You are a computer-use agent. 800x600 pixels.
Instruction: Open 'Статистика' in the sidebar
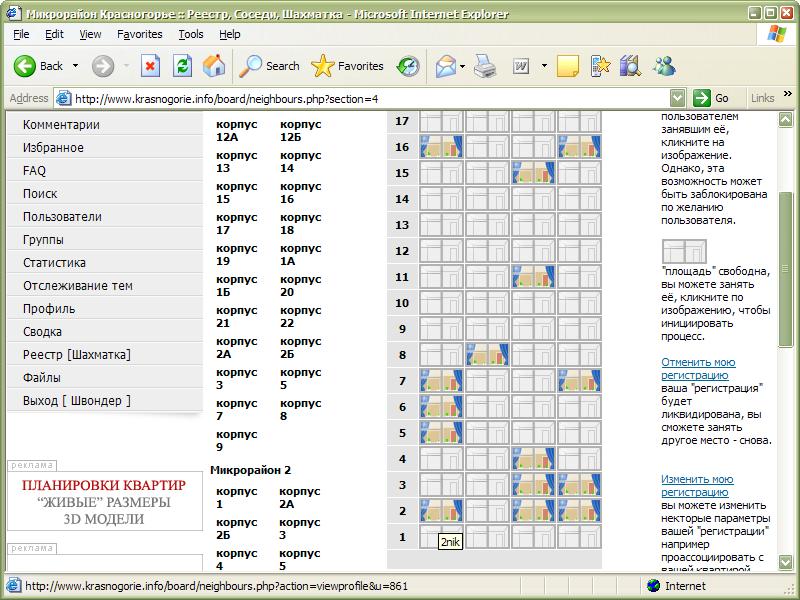point(105,262)
